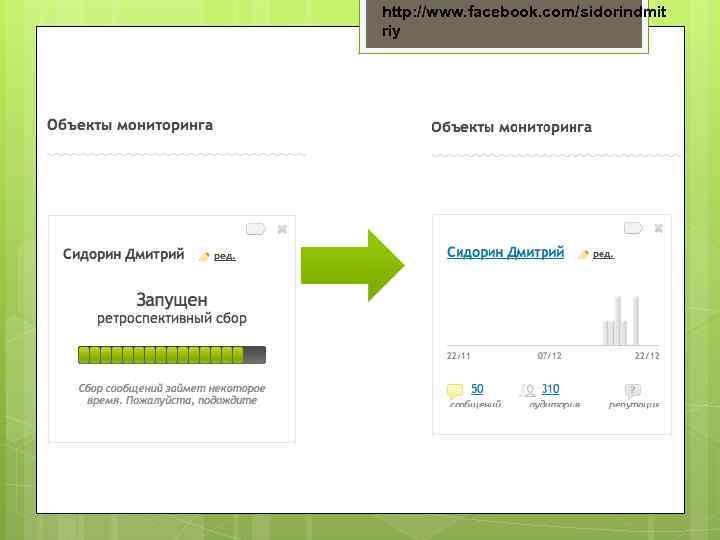The height and width of the screenshot is (540, 720).
Task: Toggle the switch on the right card with the chart
Action: 633,228
